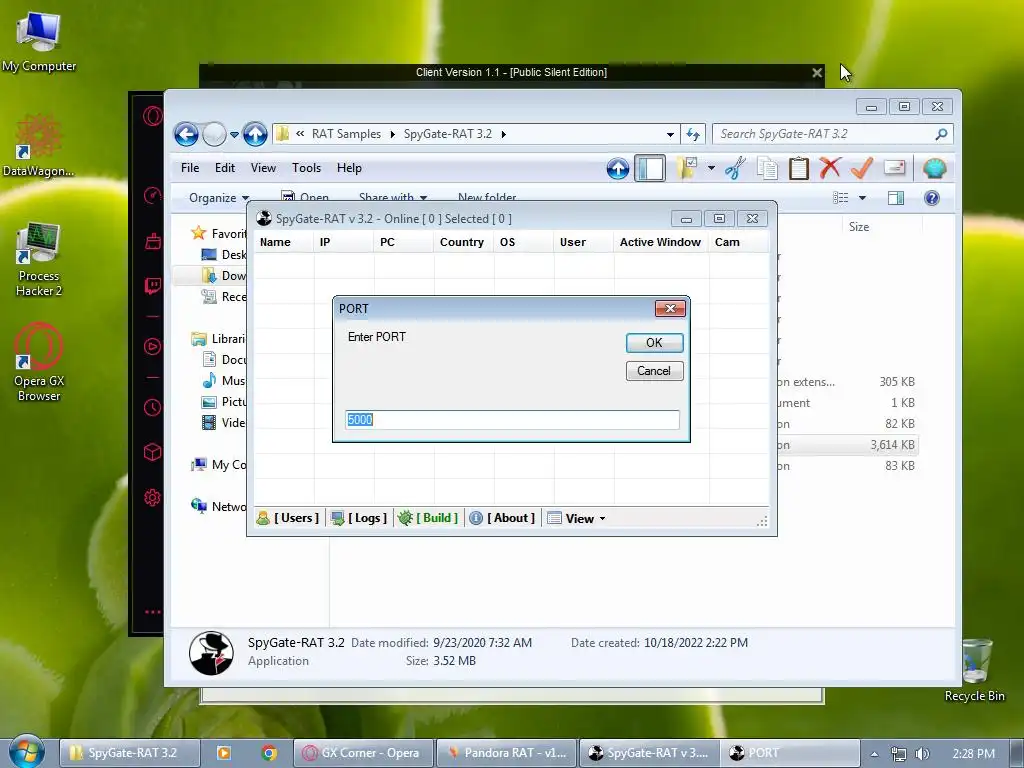Expand the Organize dropdown
This screenshot has width=1024, height=768.
(219, 198)
